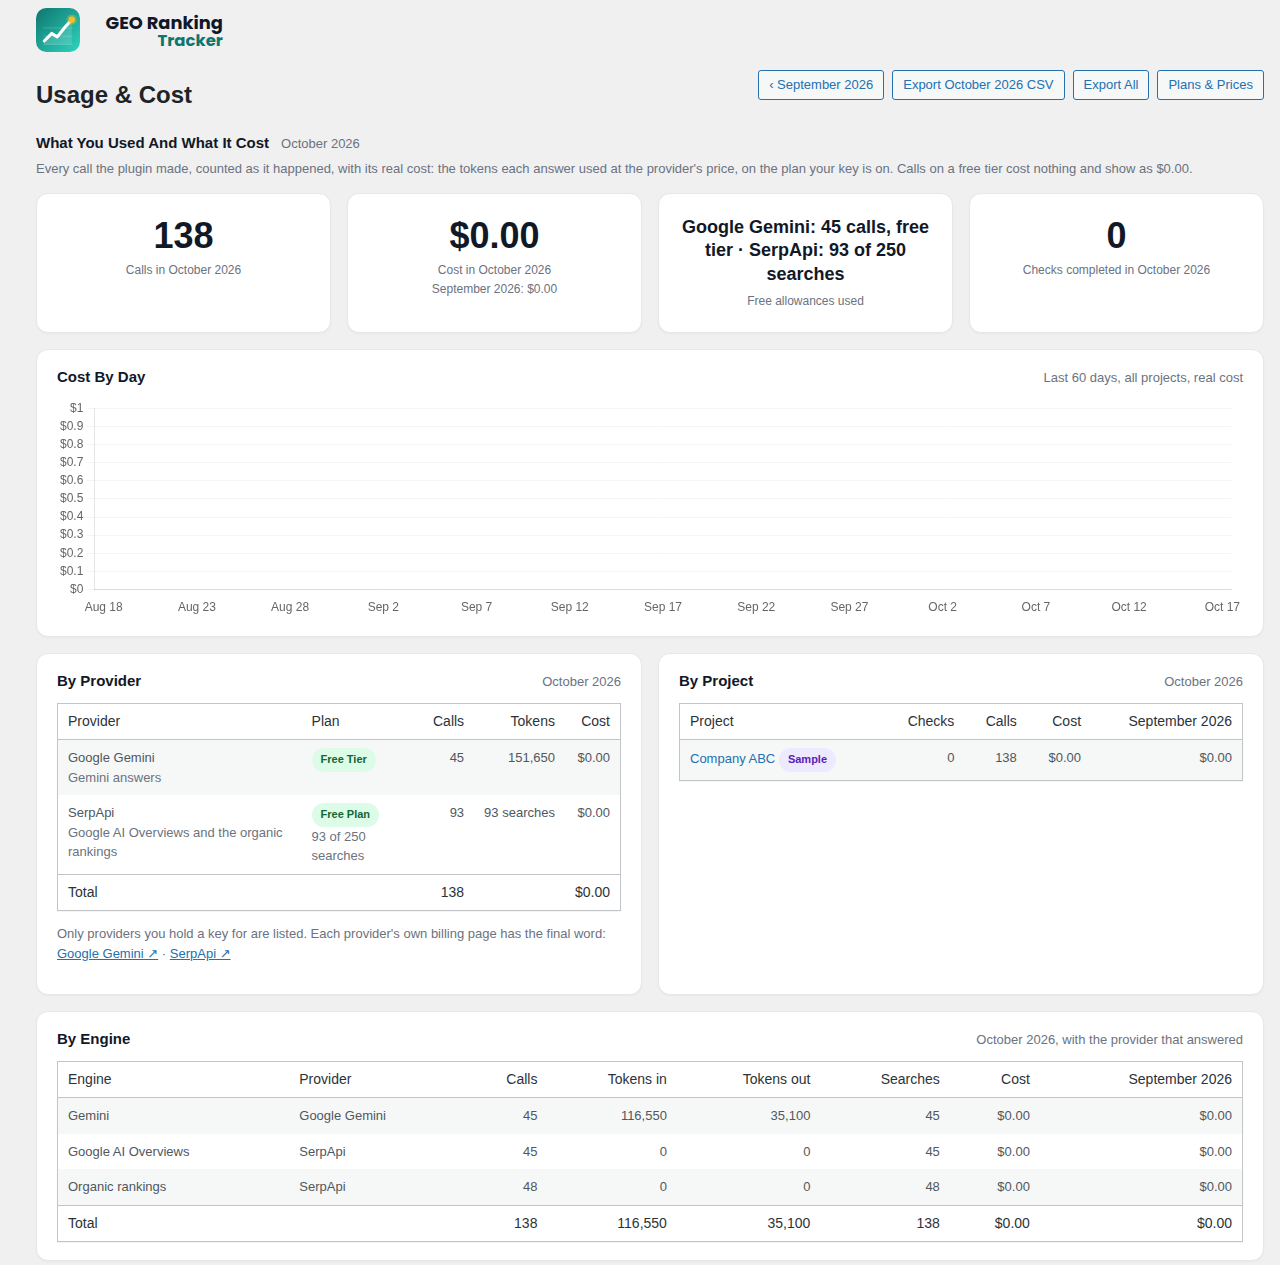
Task: Click the Free allowances used card
Action: pyautogui.click(x=805, y=263)
